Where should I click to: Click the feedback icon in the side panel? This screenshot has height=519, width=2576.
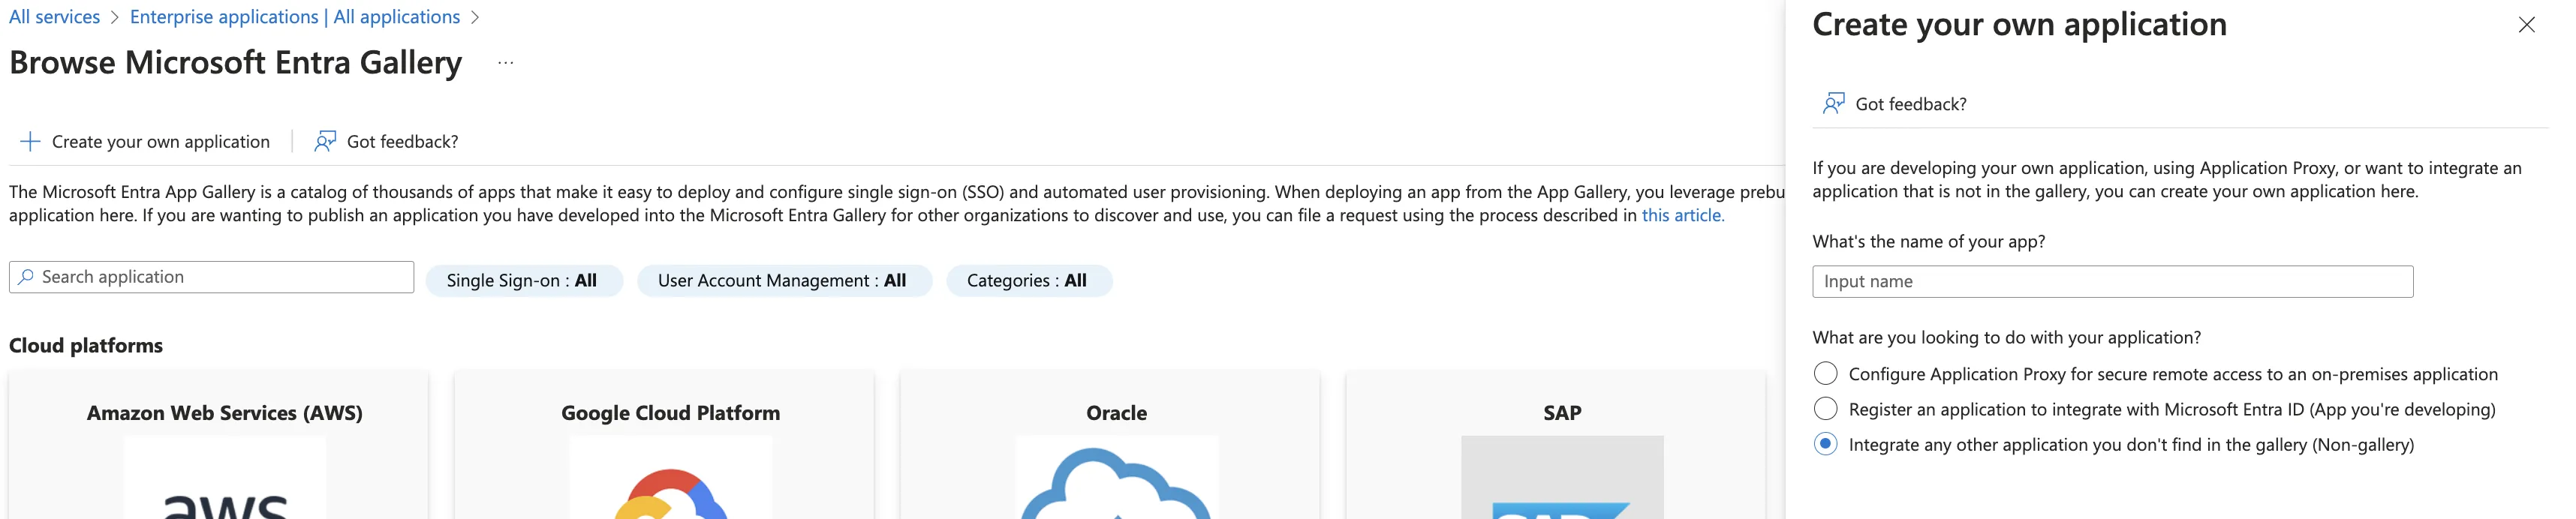[1833, 104]
